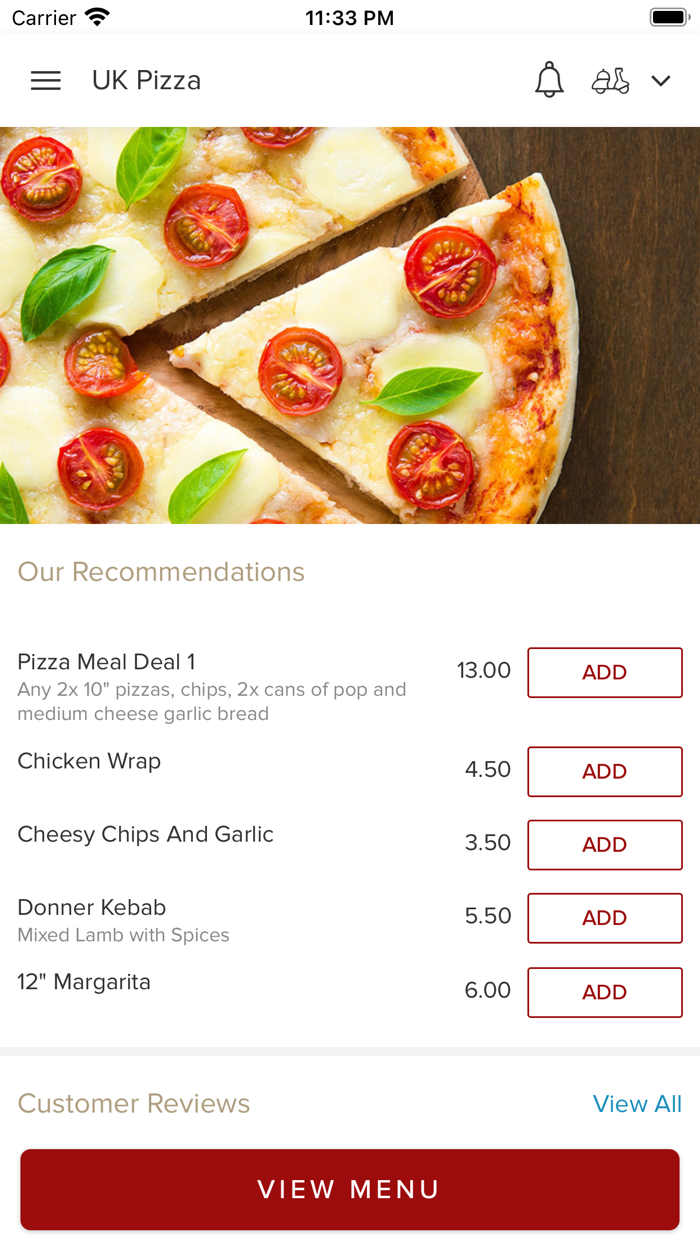Add Pizza Meal Deal 1 to order

tap(604, 672)
